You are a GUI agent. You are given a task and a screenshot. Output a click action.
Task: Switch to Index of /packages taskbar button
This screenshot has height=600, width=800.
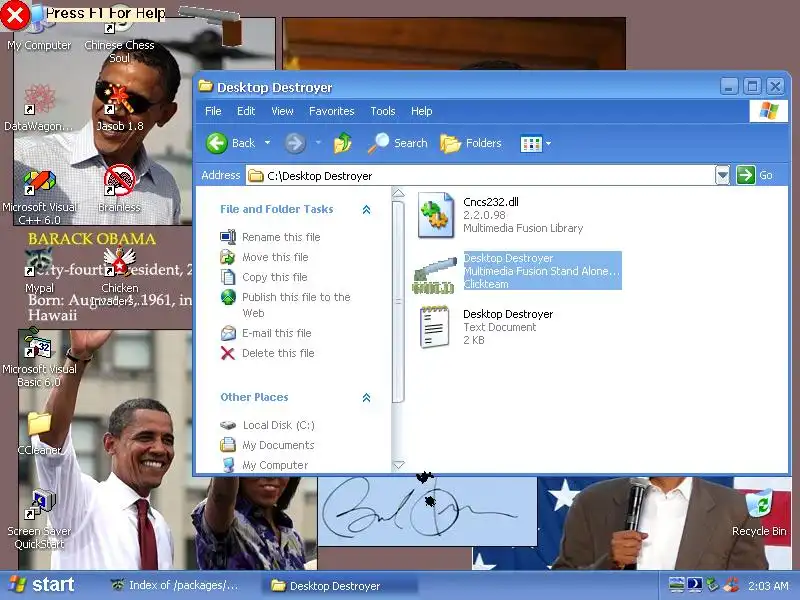click(176, 585)
